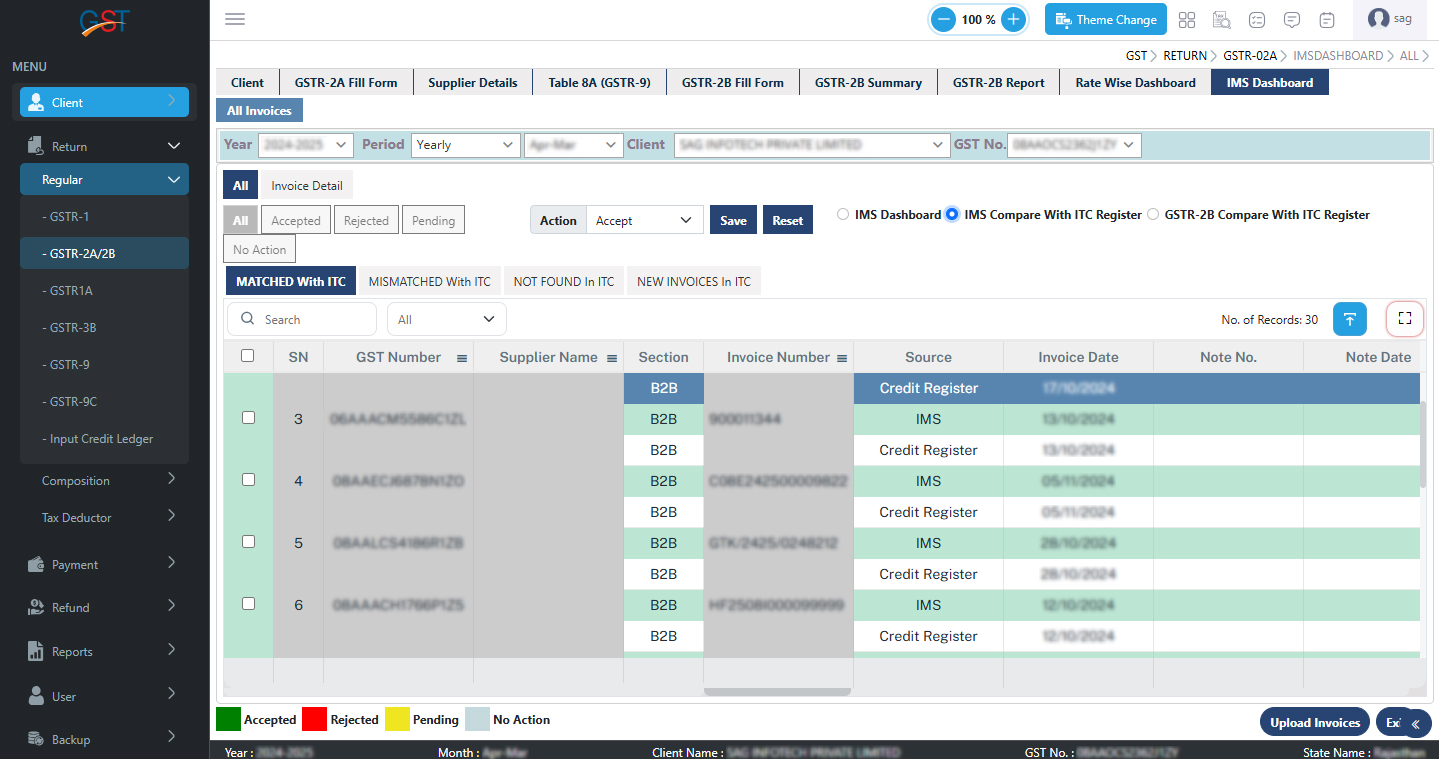The width and height of the screenshot is (1439, 759).
Task: Open the grid apps icon in header
Action: pos(1187,20)
